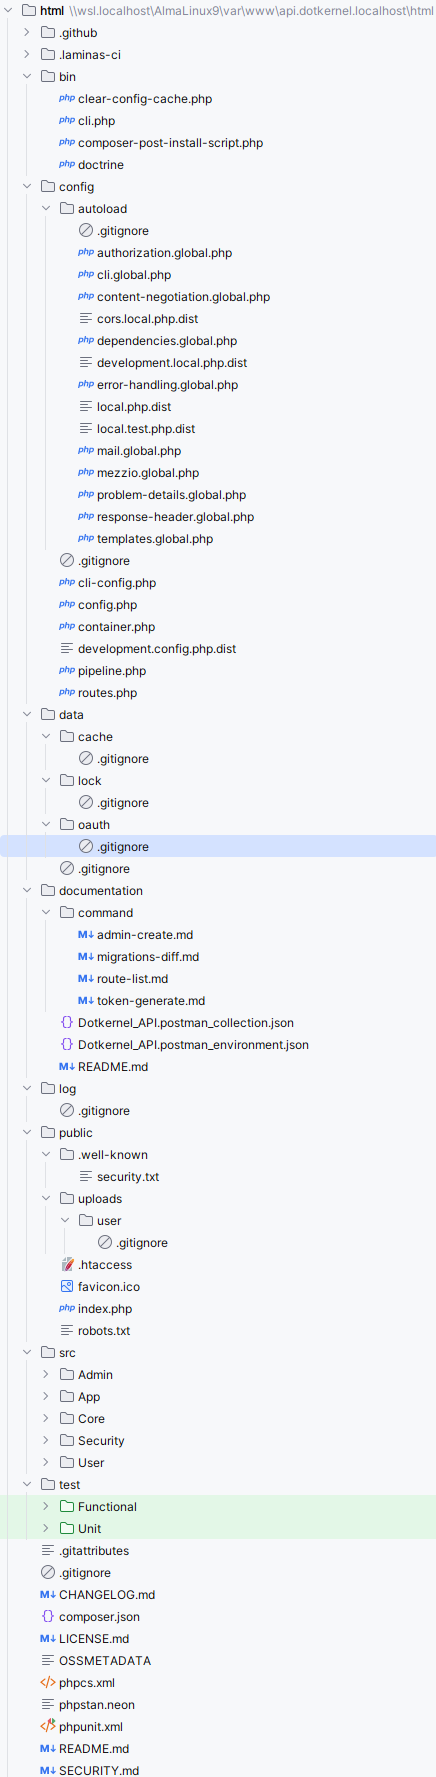
Task: Click the ignore icon beside oauth .gitignore
Action: coord(86,847)
